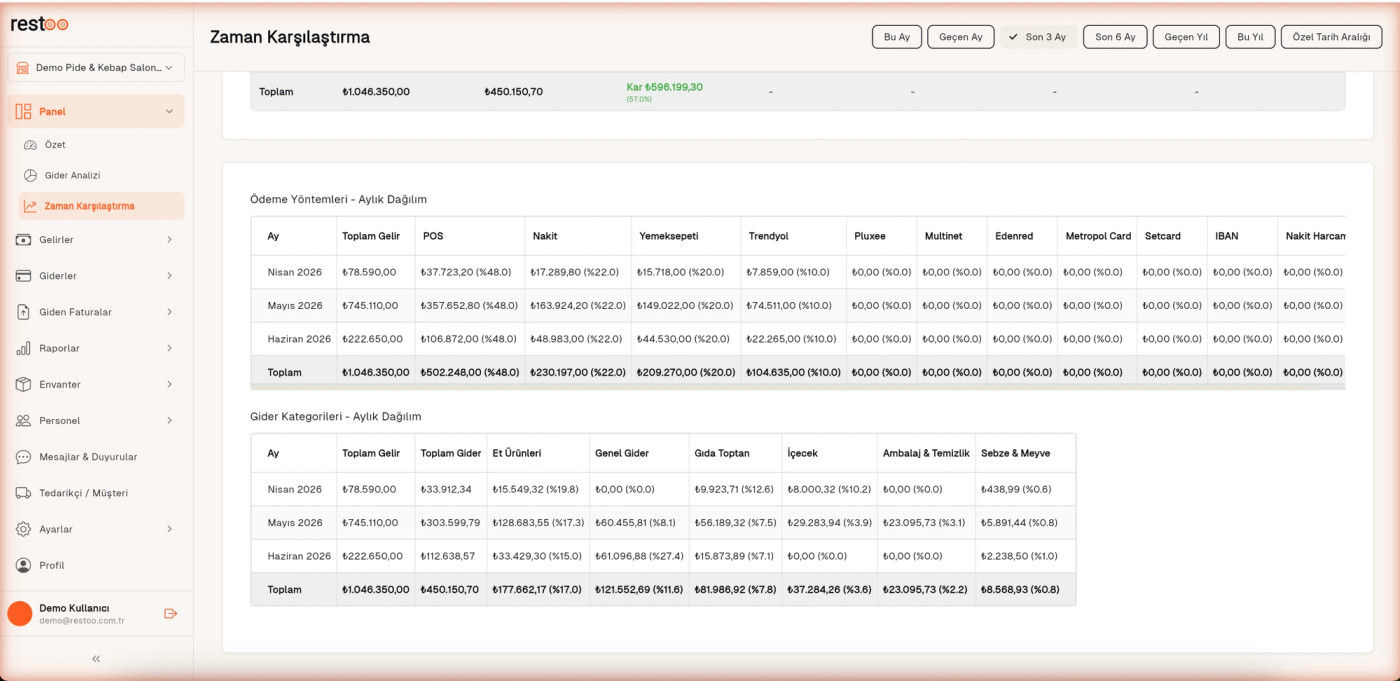Expand the Ayarlar submenu

coord(169,529)
